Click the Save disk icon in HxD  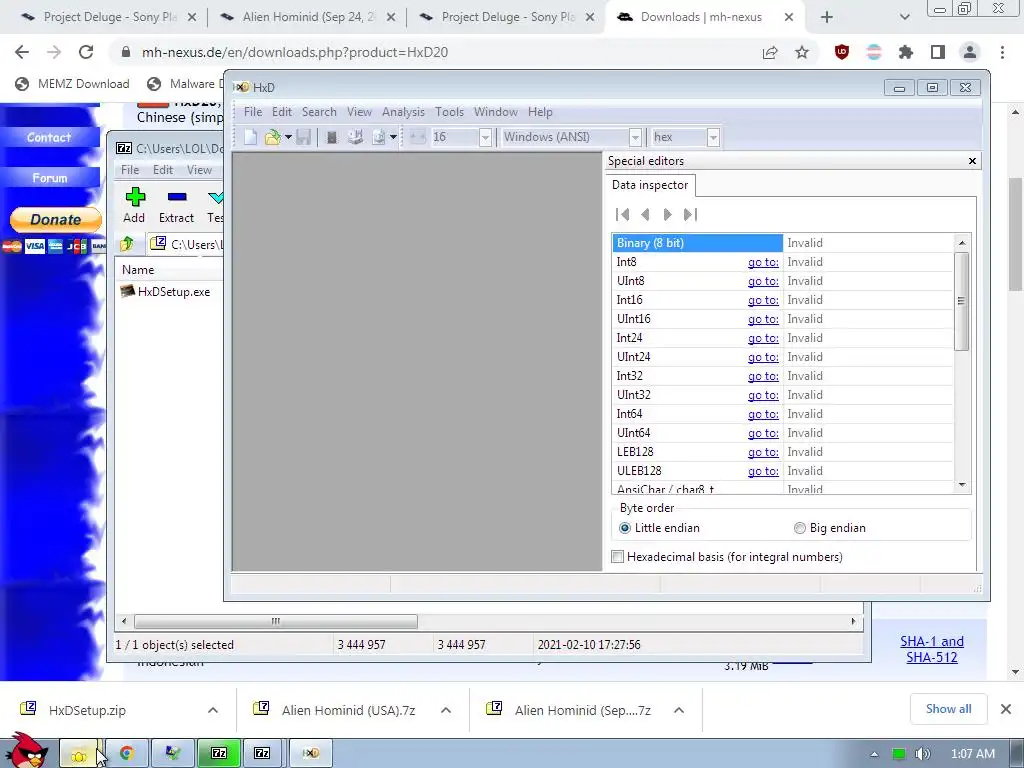pos(304,136)
